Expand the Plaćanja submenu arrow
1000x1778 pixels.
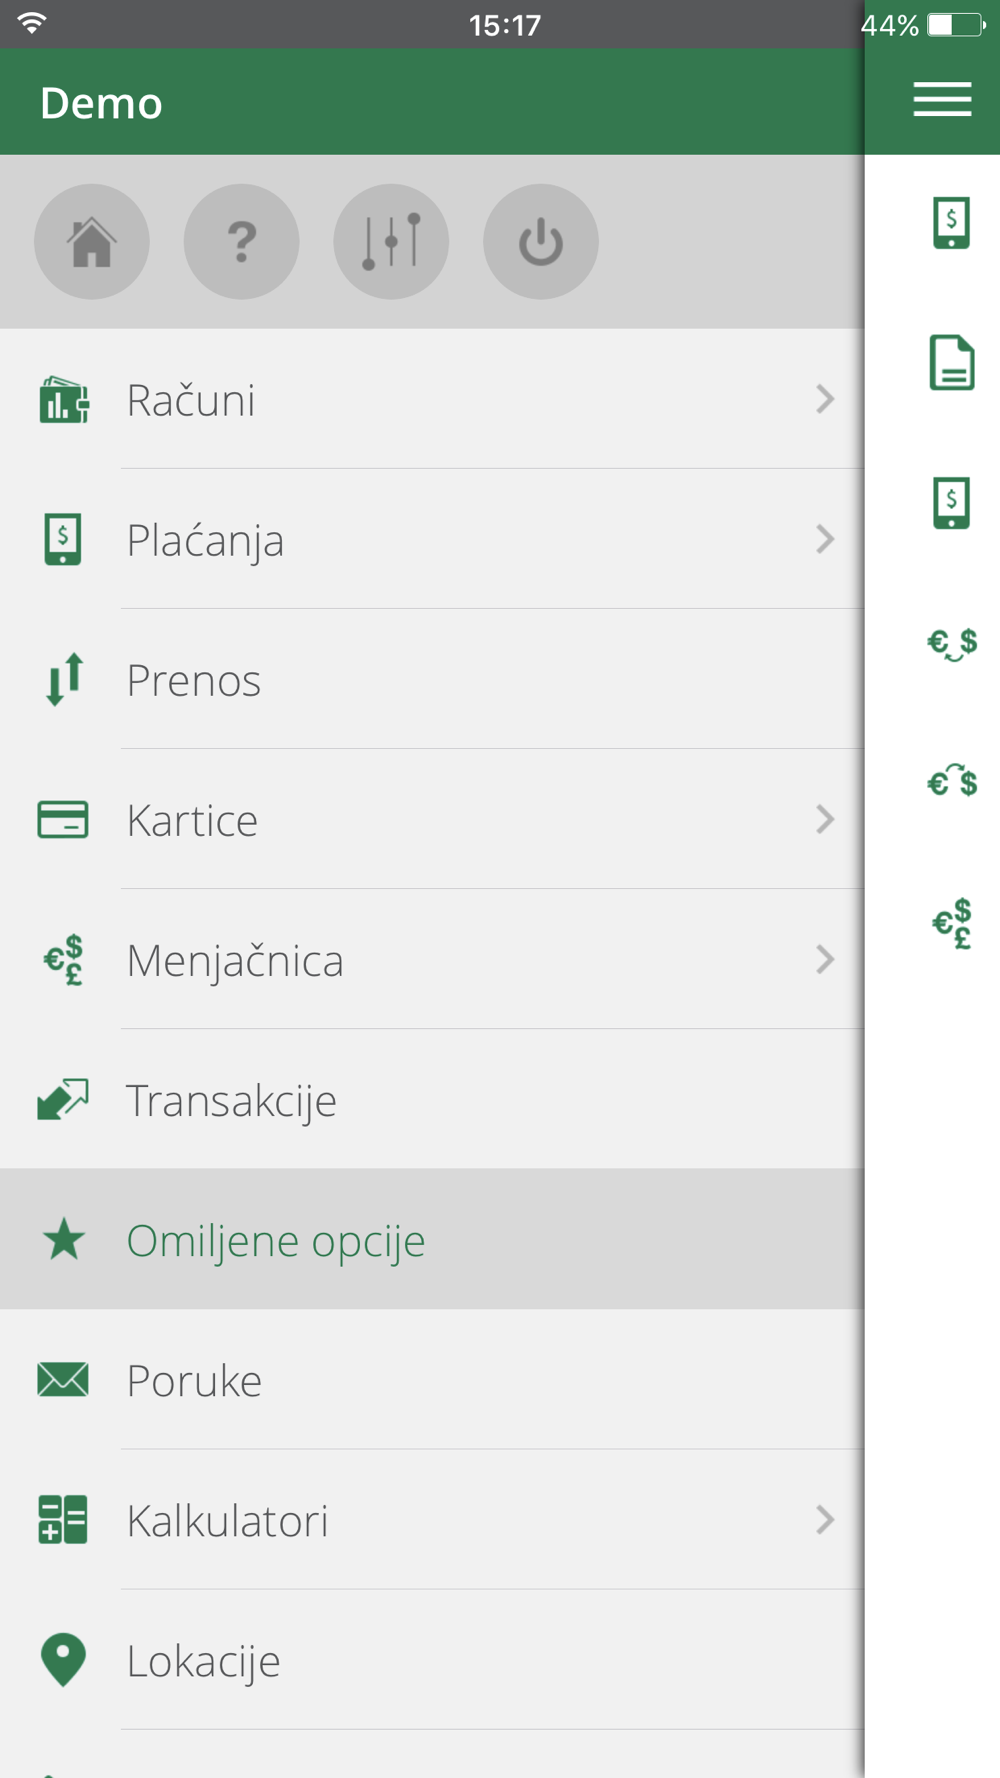825,539
